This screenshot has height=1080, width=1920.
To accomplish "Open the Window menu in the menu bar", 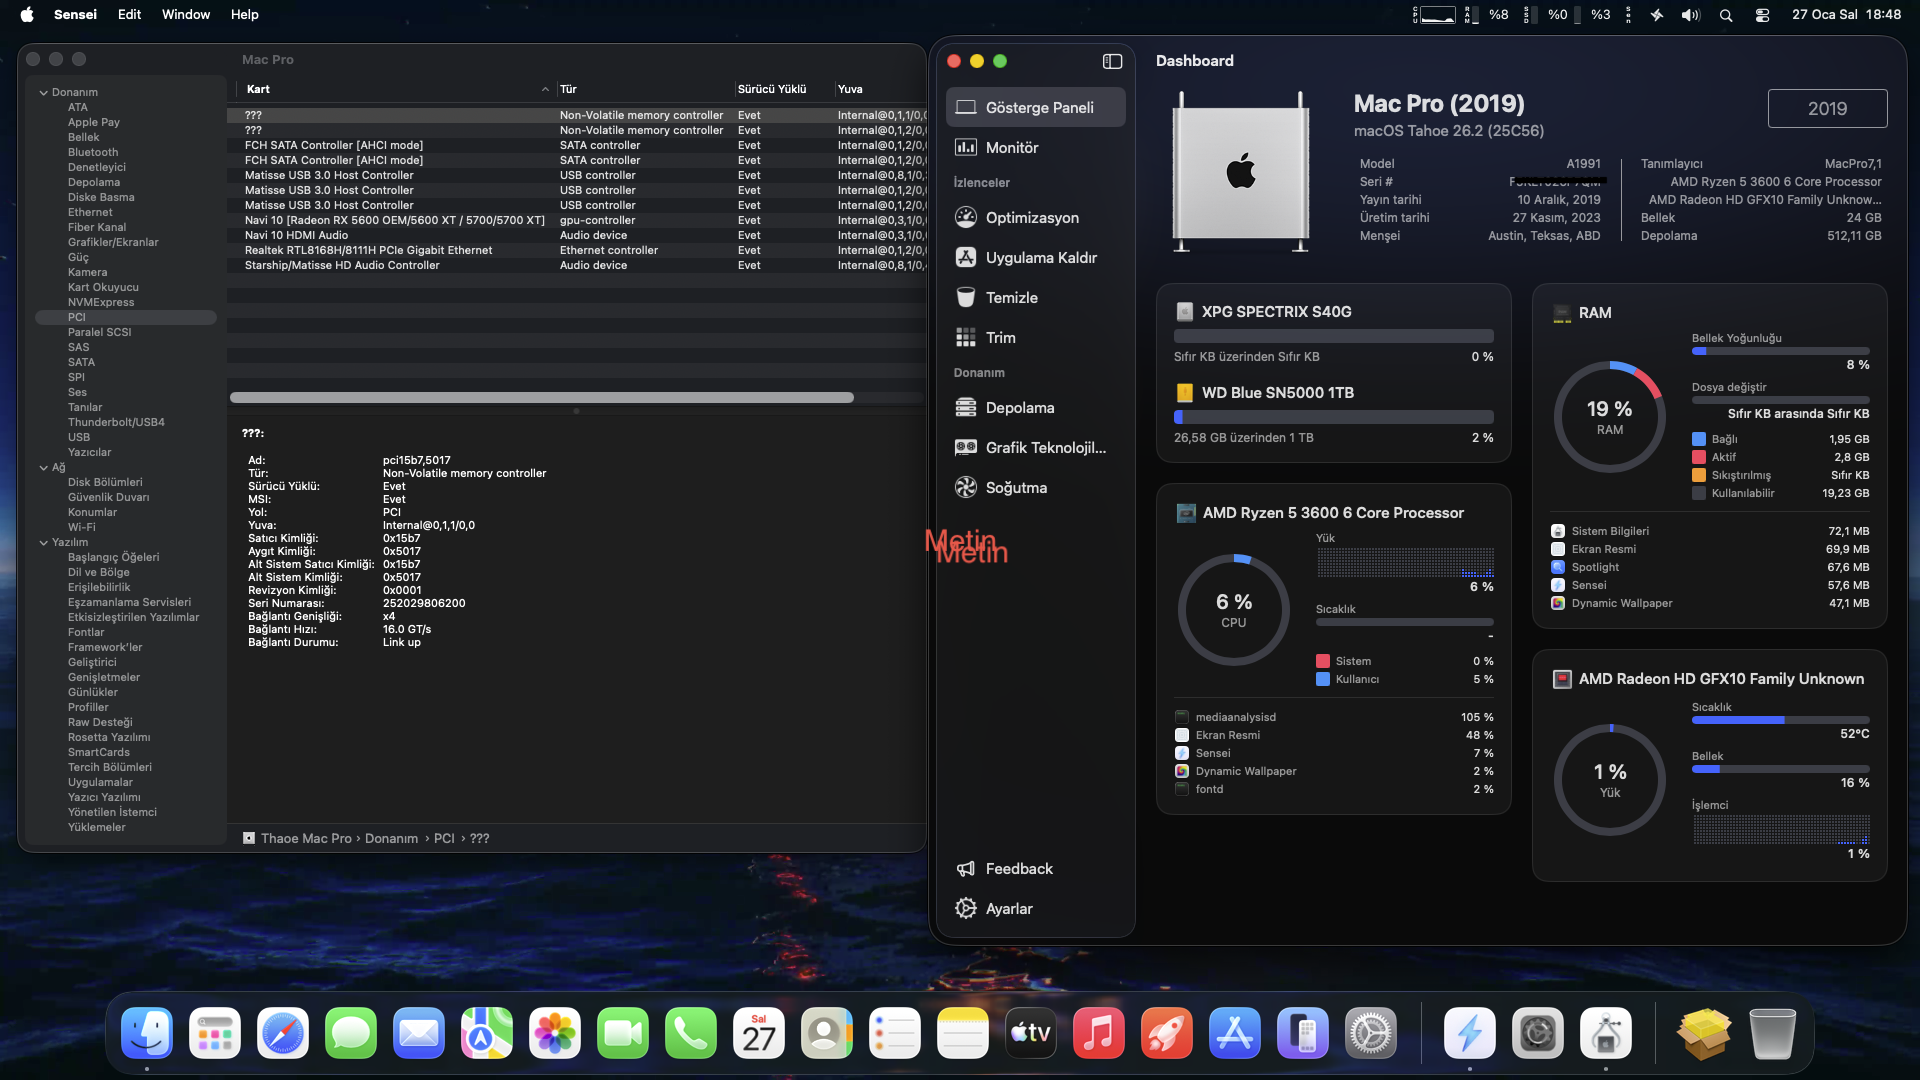I will (x=186, y=14).
